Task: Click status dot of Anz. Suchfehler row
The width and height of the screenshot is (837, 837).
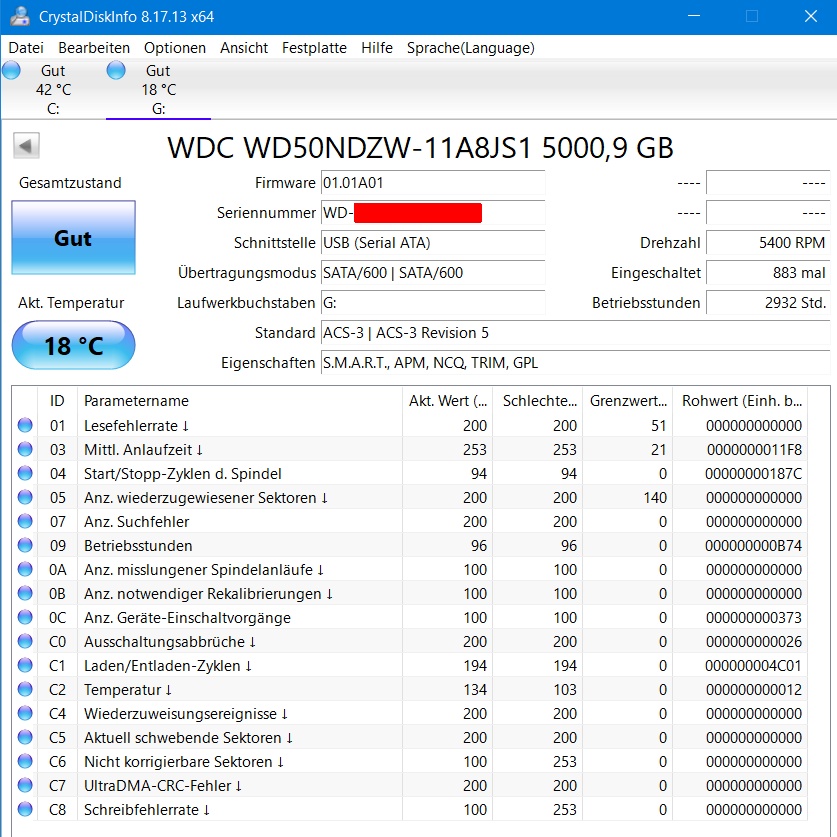Action: pos(25,521)
